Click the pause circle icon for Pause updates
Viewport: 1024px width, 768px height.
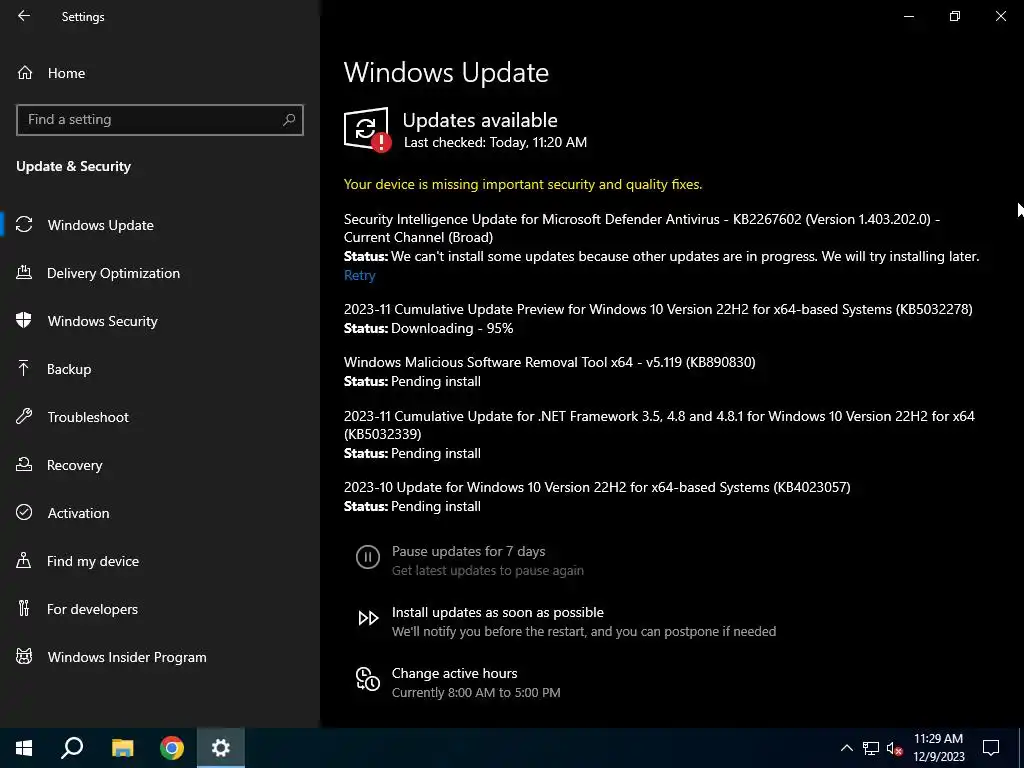[368, 557]
